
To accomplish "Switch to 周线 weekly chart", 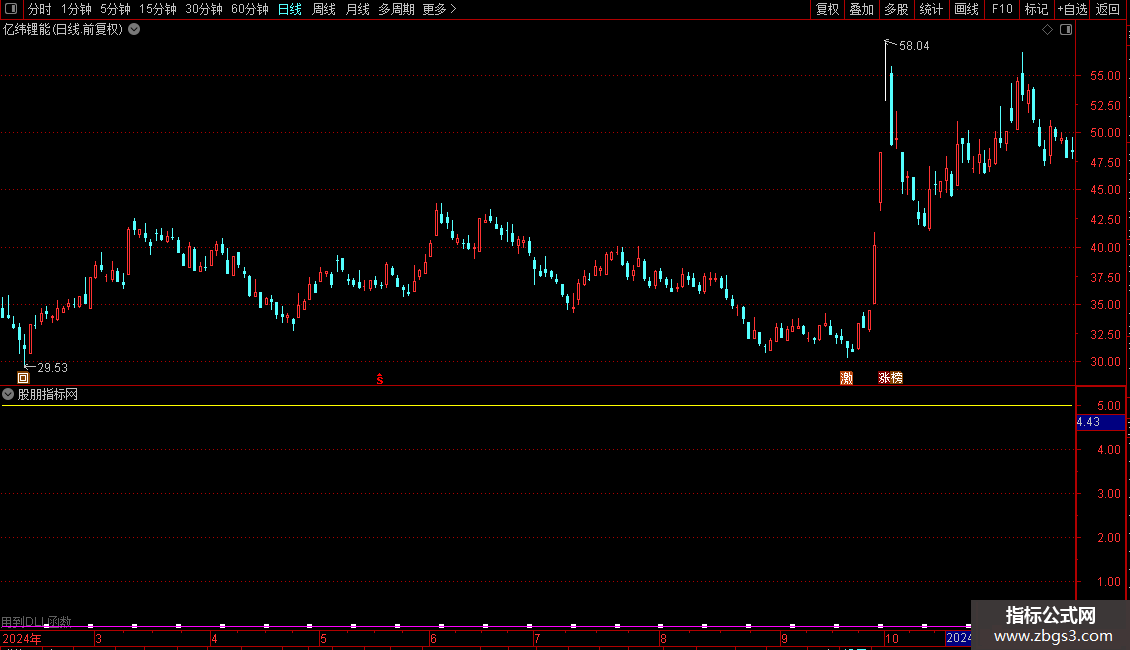I will [x=324, y=9].
